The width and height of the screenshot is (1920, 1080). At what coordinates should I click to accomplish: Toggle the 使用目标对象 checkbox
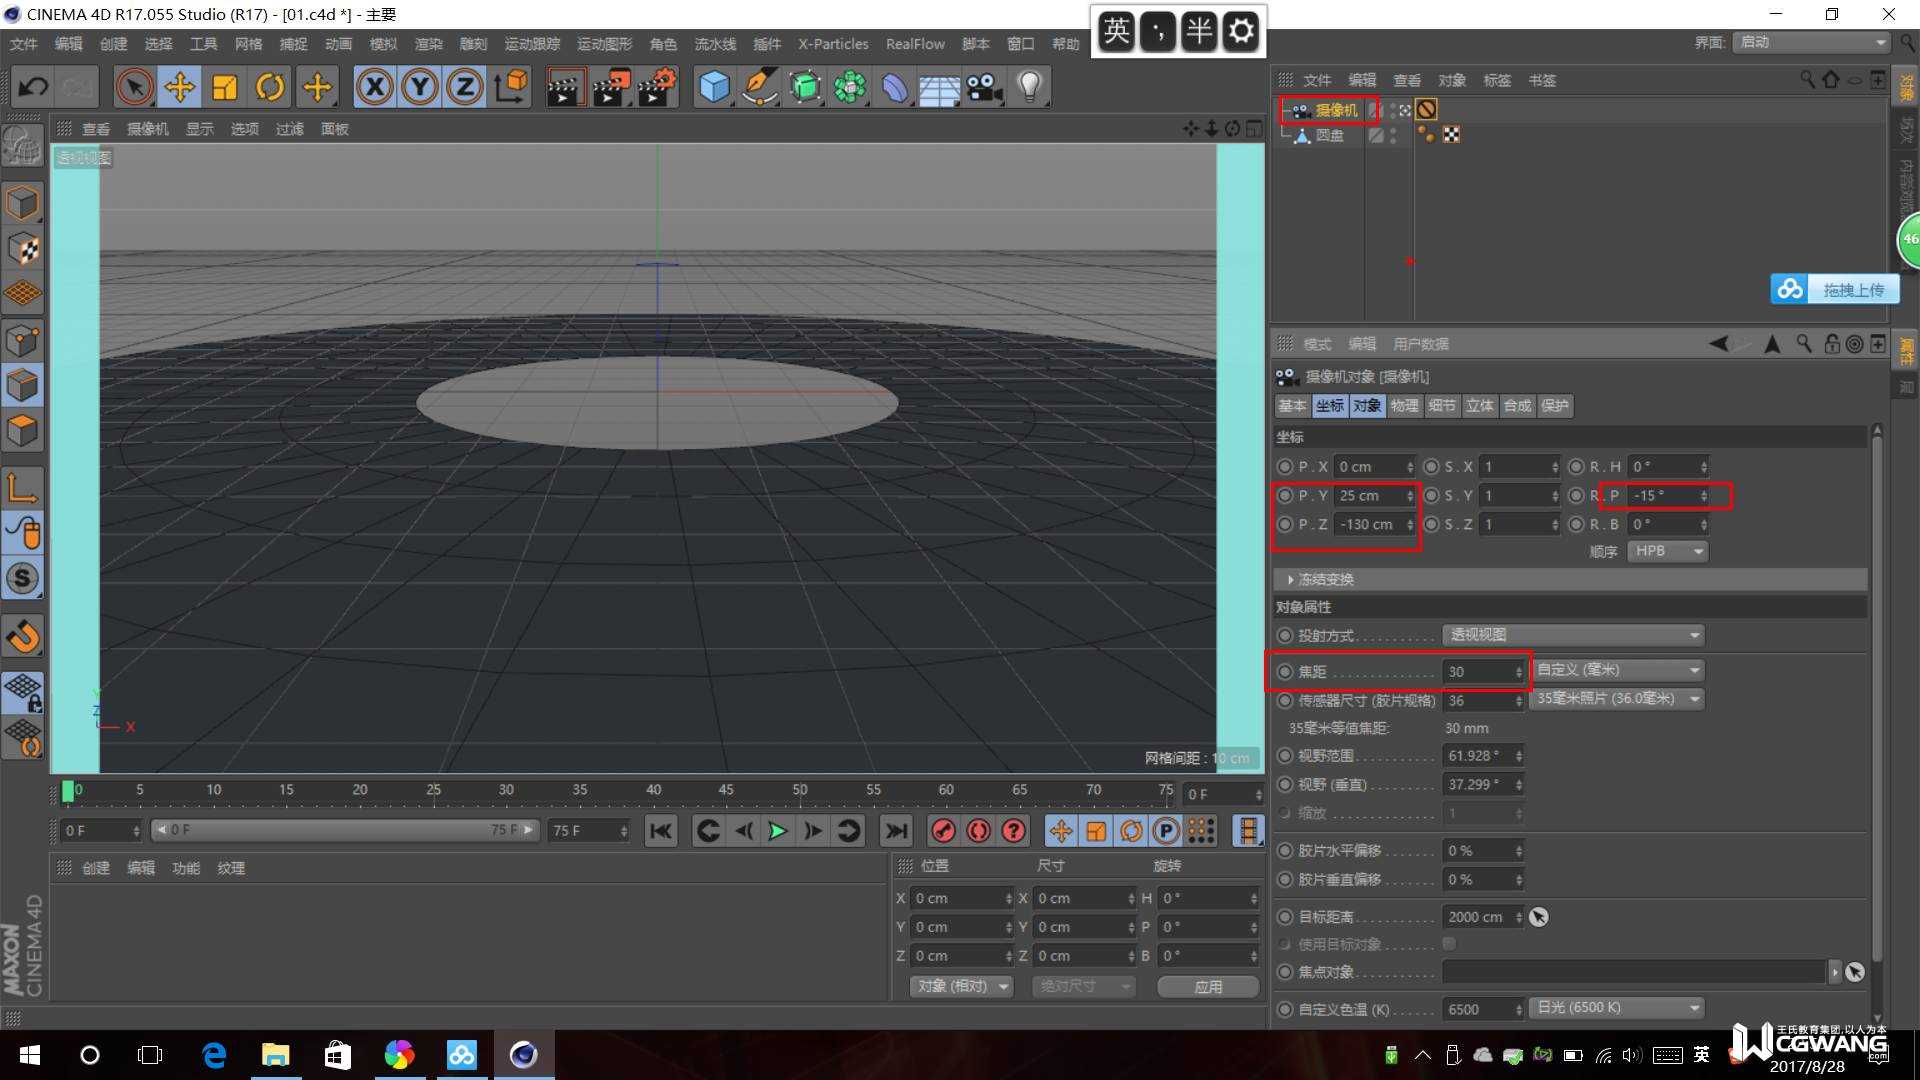(x=1449, y=944)
